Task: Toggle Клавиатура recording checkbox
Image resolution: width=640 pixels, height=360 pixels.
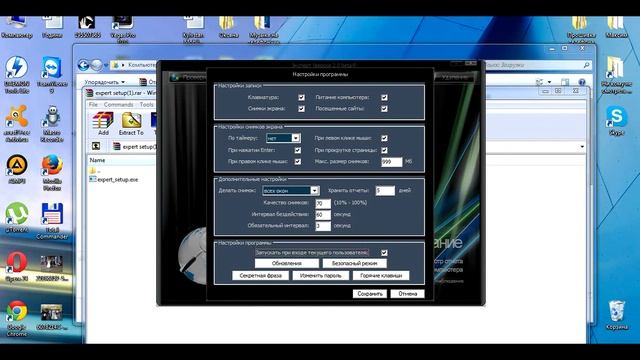Action: pos(301,98)
